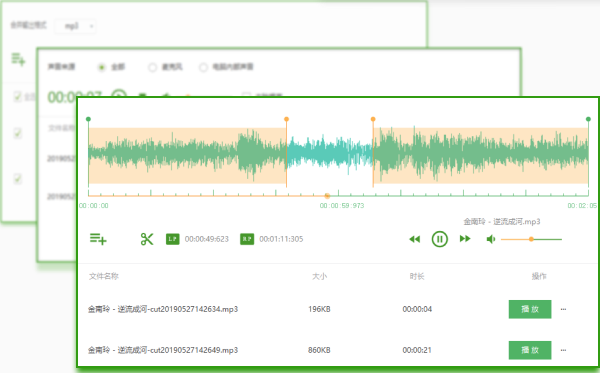
Task: Click the LP time field 00:00:49:623
Action: click(x=207, y=239)
